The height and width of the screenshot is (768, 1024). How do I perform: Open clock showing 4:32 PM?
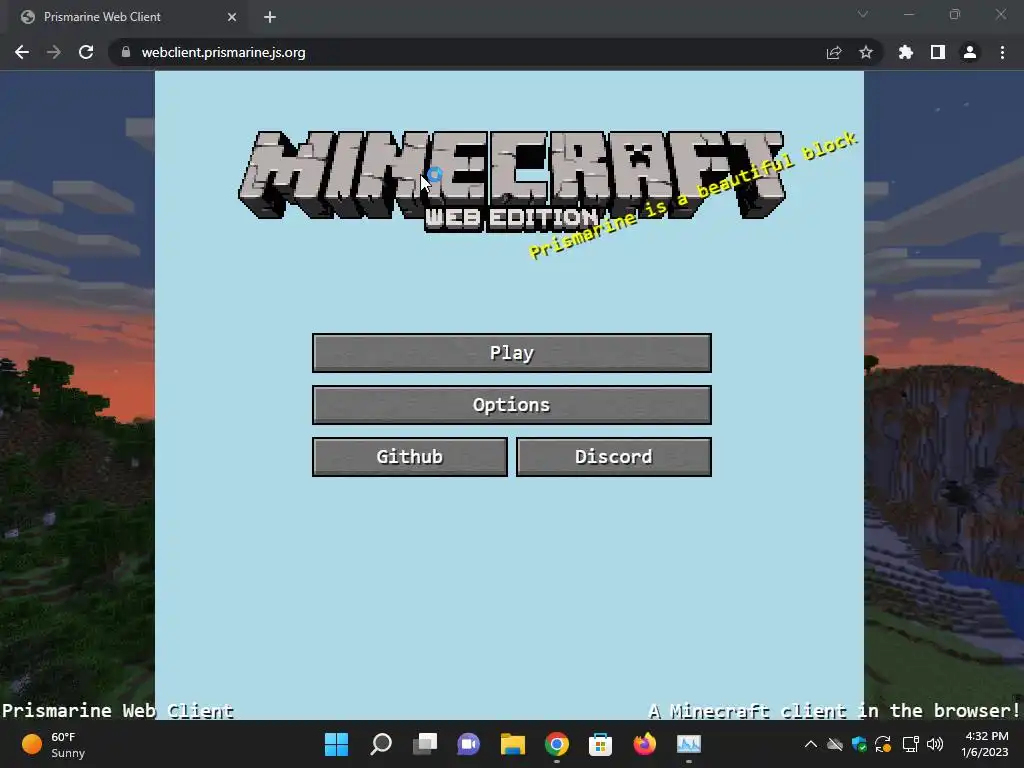coord(985,744)
